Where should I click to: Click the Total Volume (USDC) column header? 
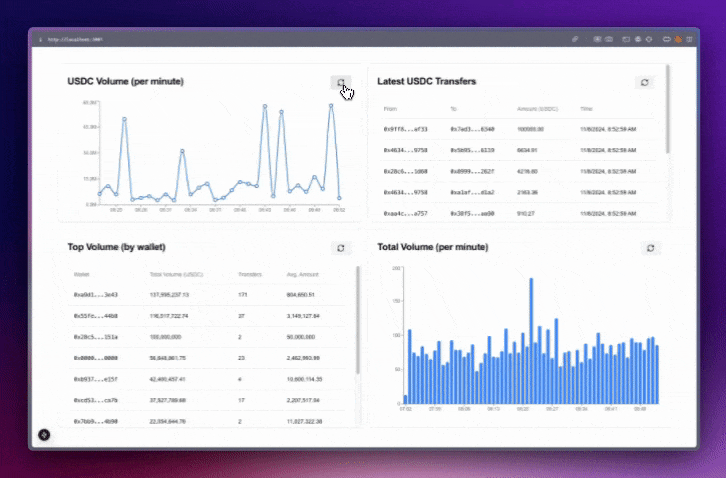coord(176,275)
